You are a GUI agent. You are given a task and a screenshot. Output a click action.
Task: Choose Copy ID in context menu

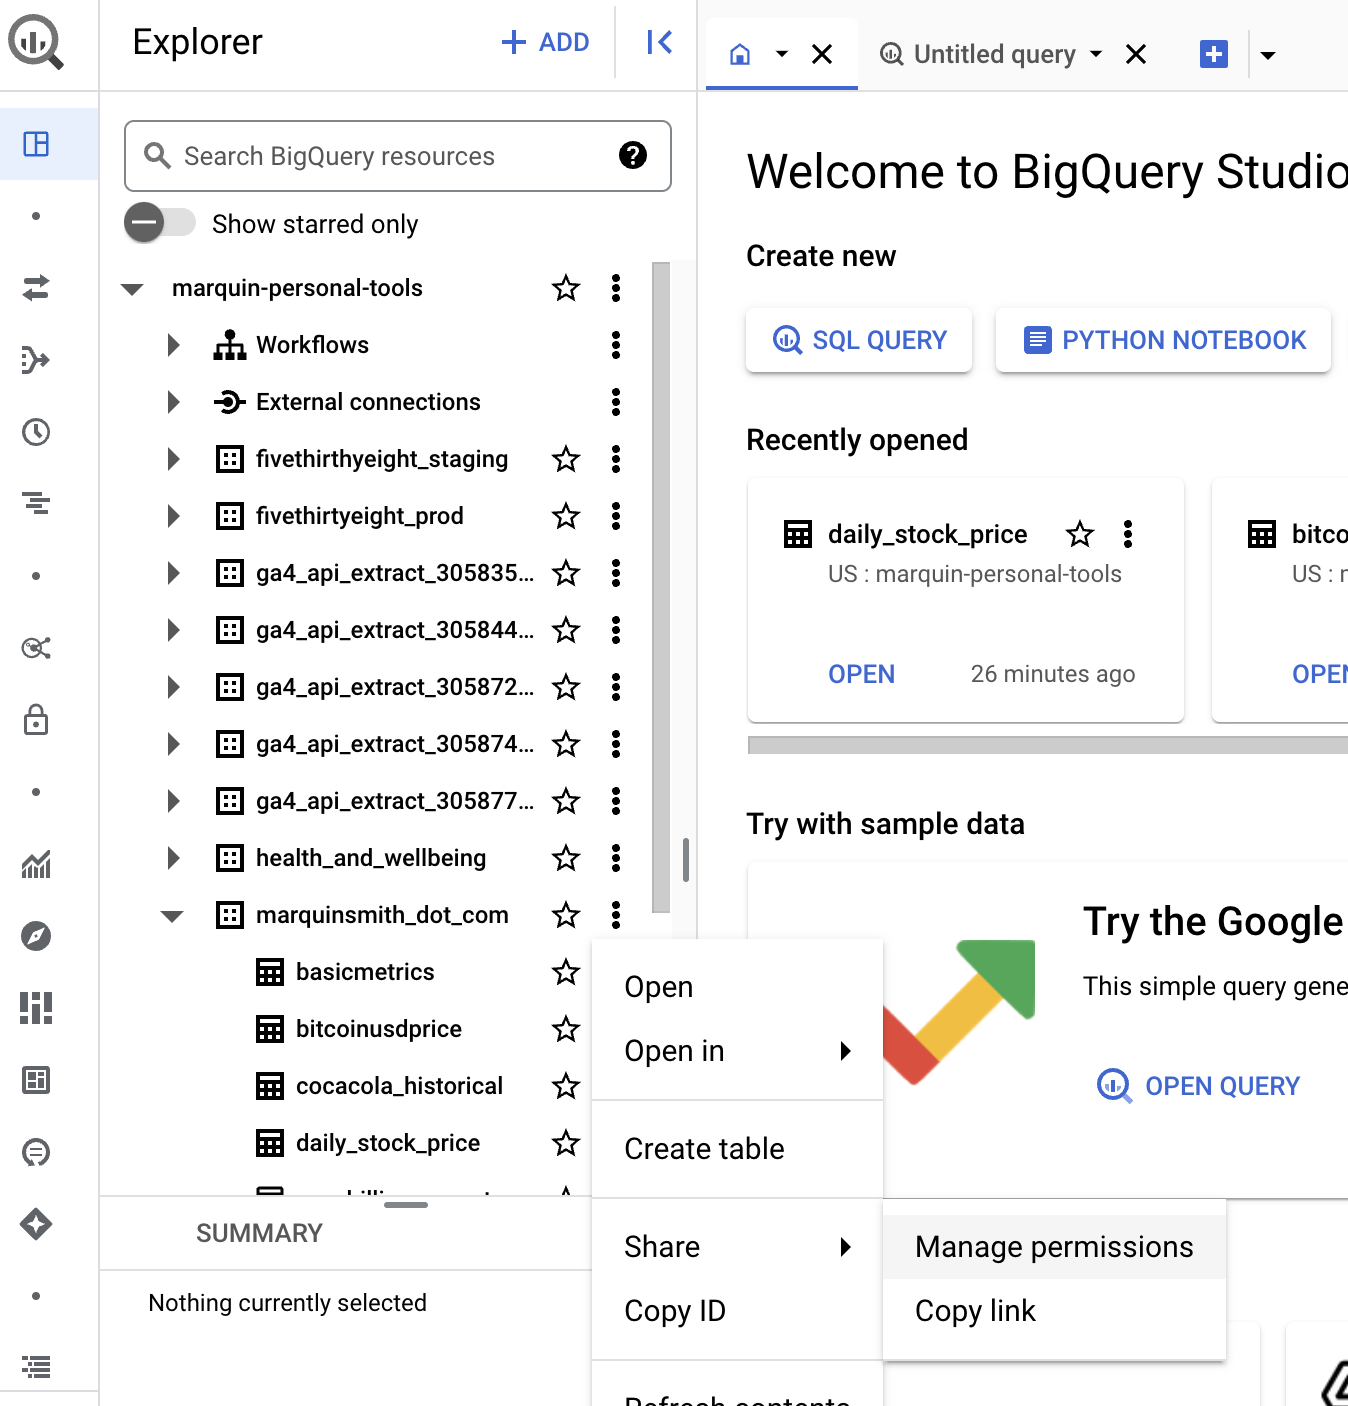point(737,1311)
